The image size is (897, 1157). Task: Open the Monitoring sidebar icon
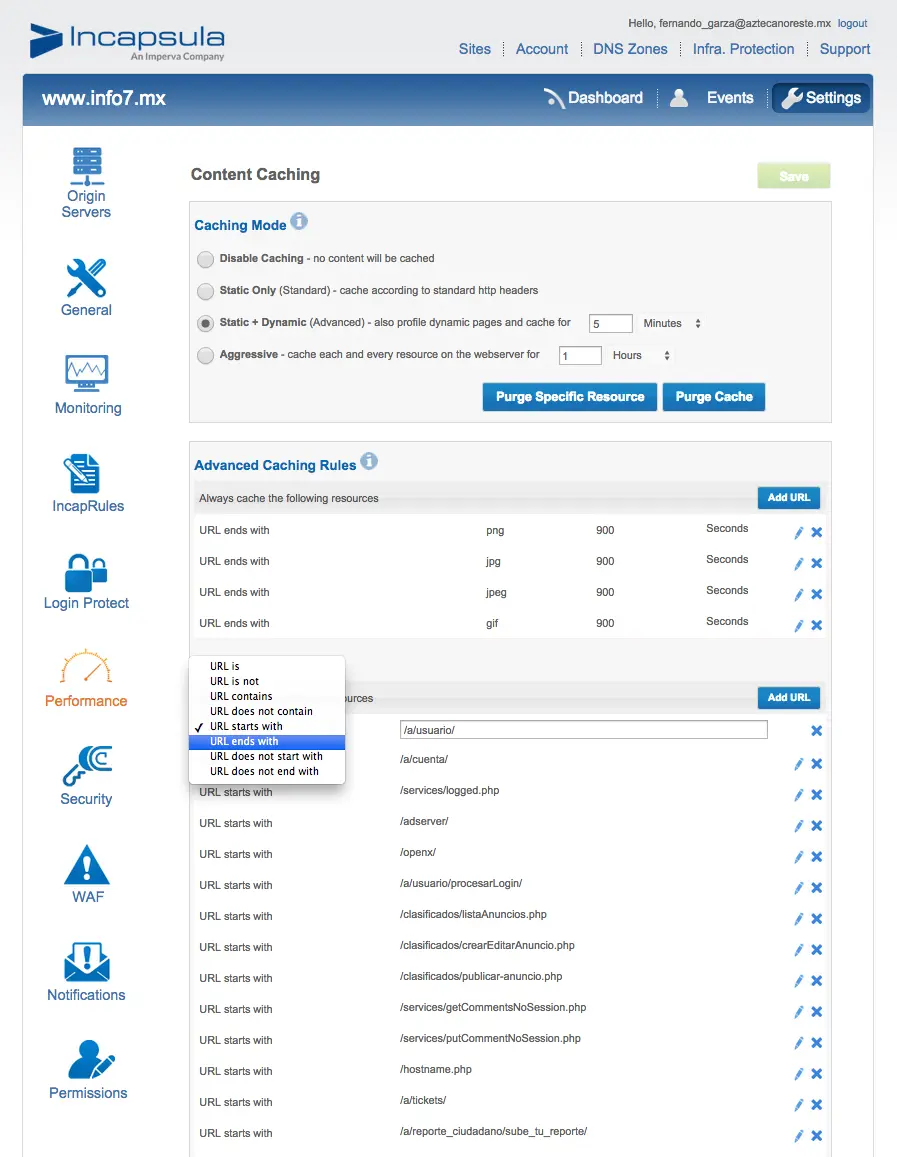click(87, 373)
